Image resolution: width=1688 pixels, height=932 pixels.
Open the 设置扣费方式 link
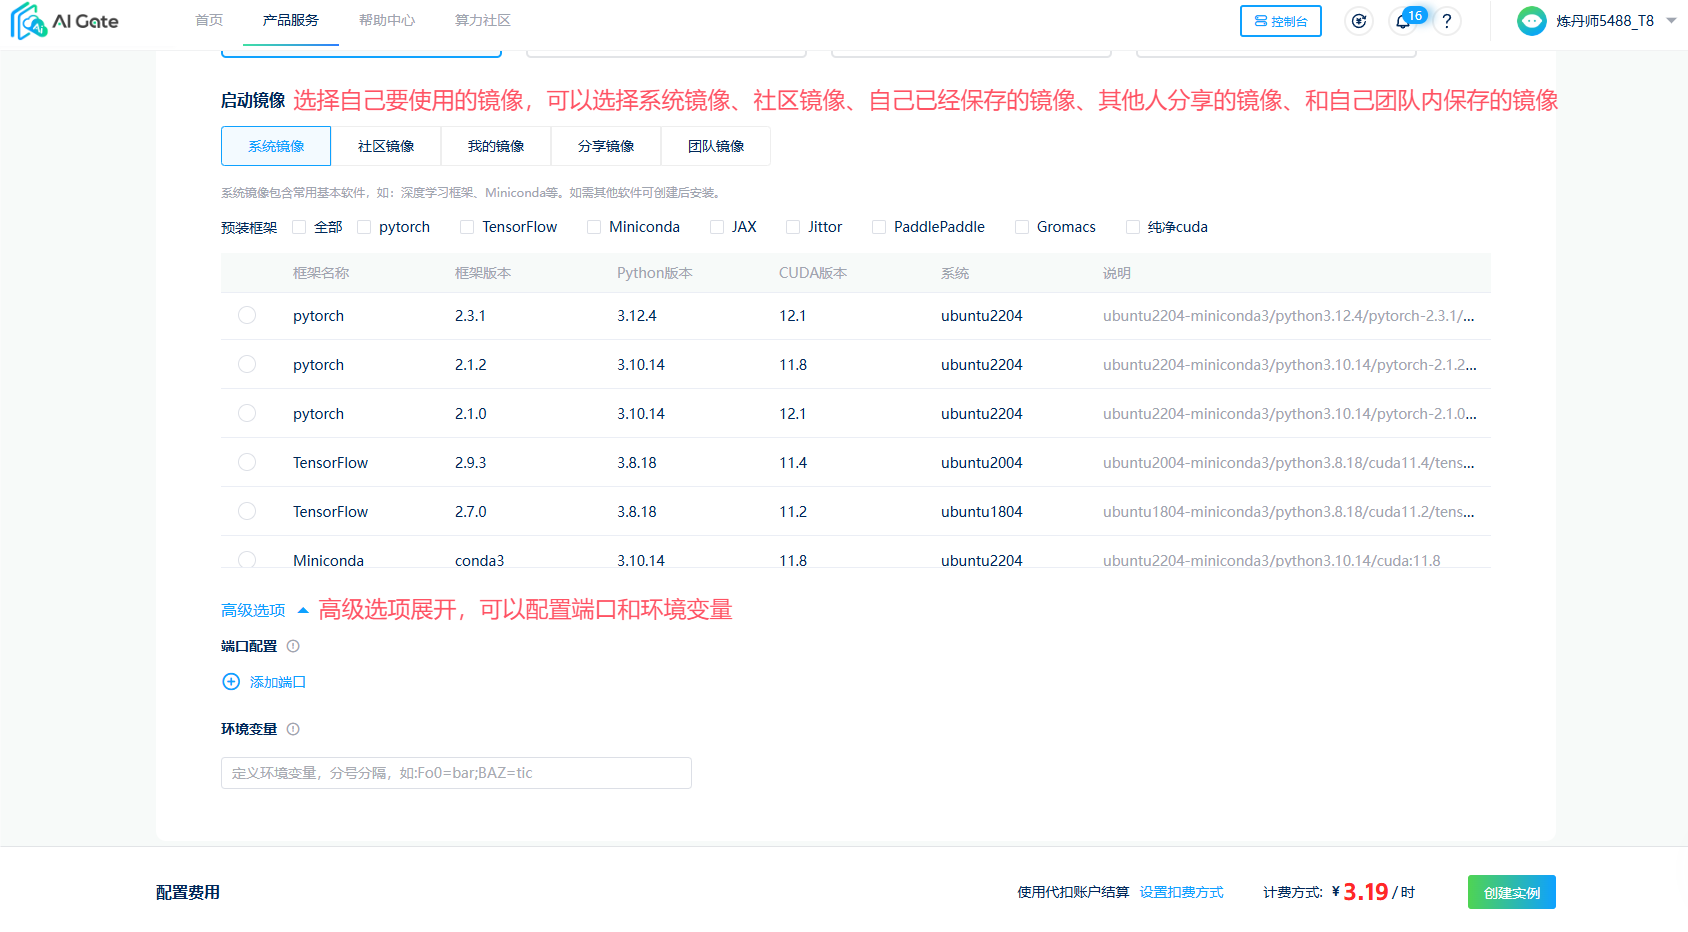click(1181, 892)
